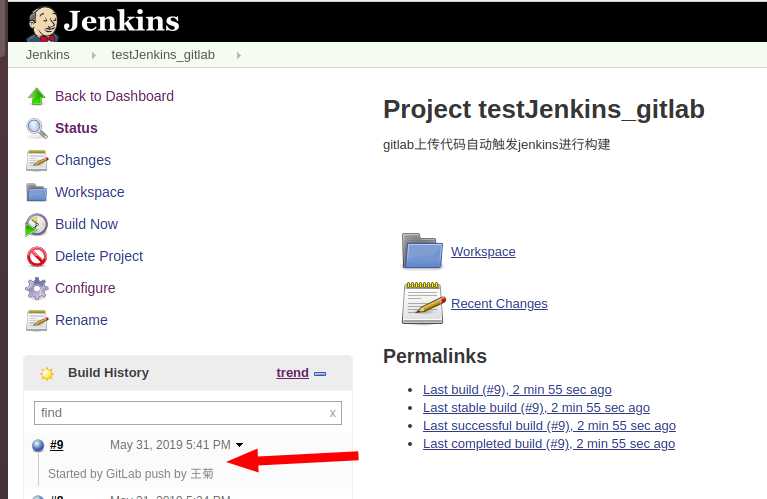Open the Workspace sidebar item

(90, 192)
